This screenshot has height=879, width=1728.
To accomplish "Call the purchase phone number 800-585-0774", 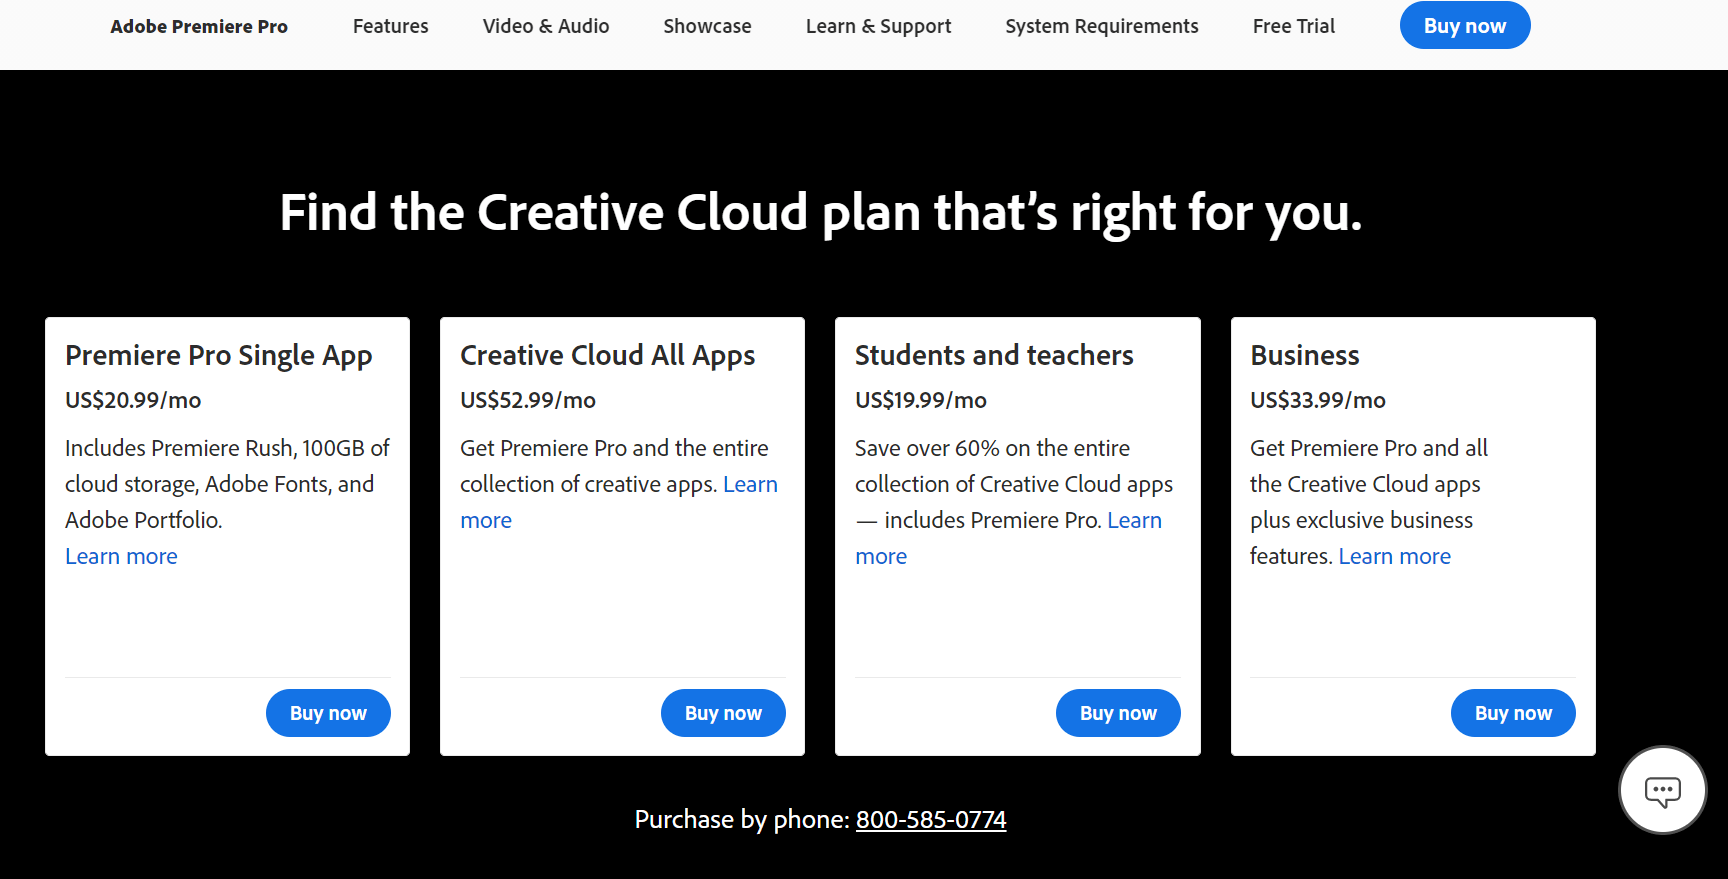I will pyautogui.click(x=930, y=820).
